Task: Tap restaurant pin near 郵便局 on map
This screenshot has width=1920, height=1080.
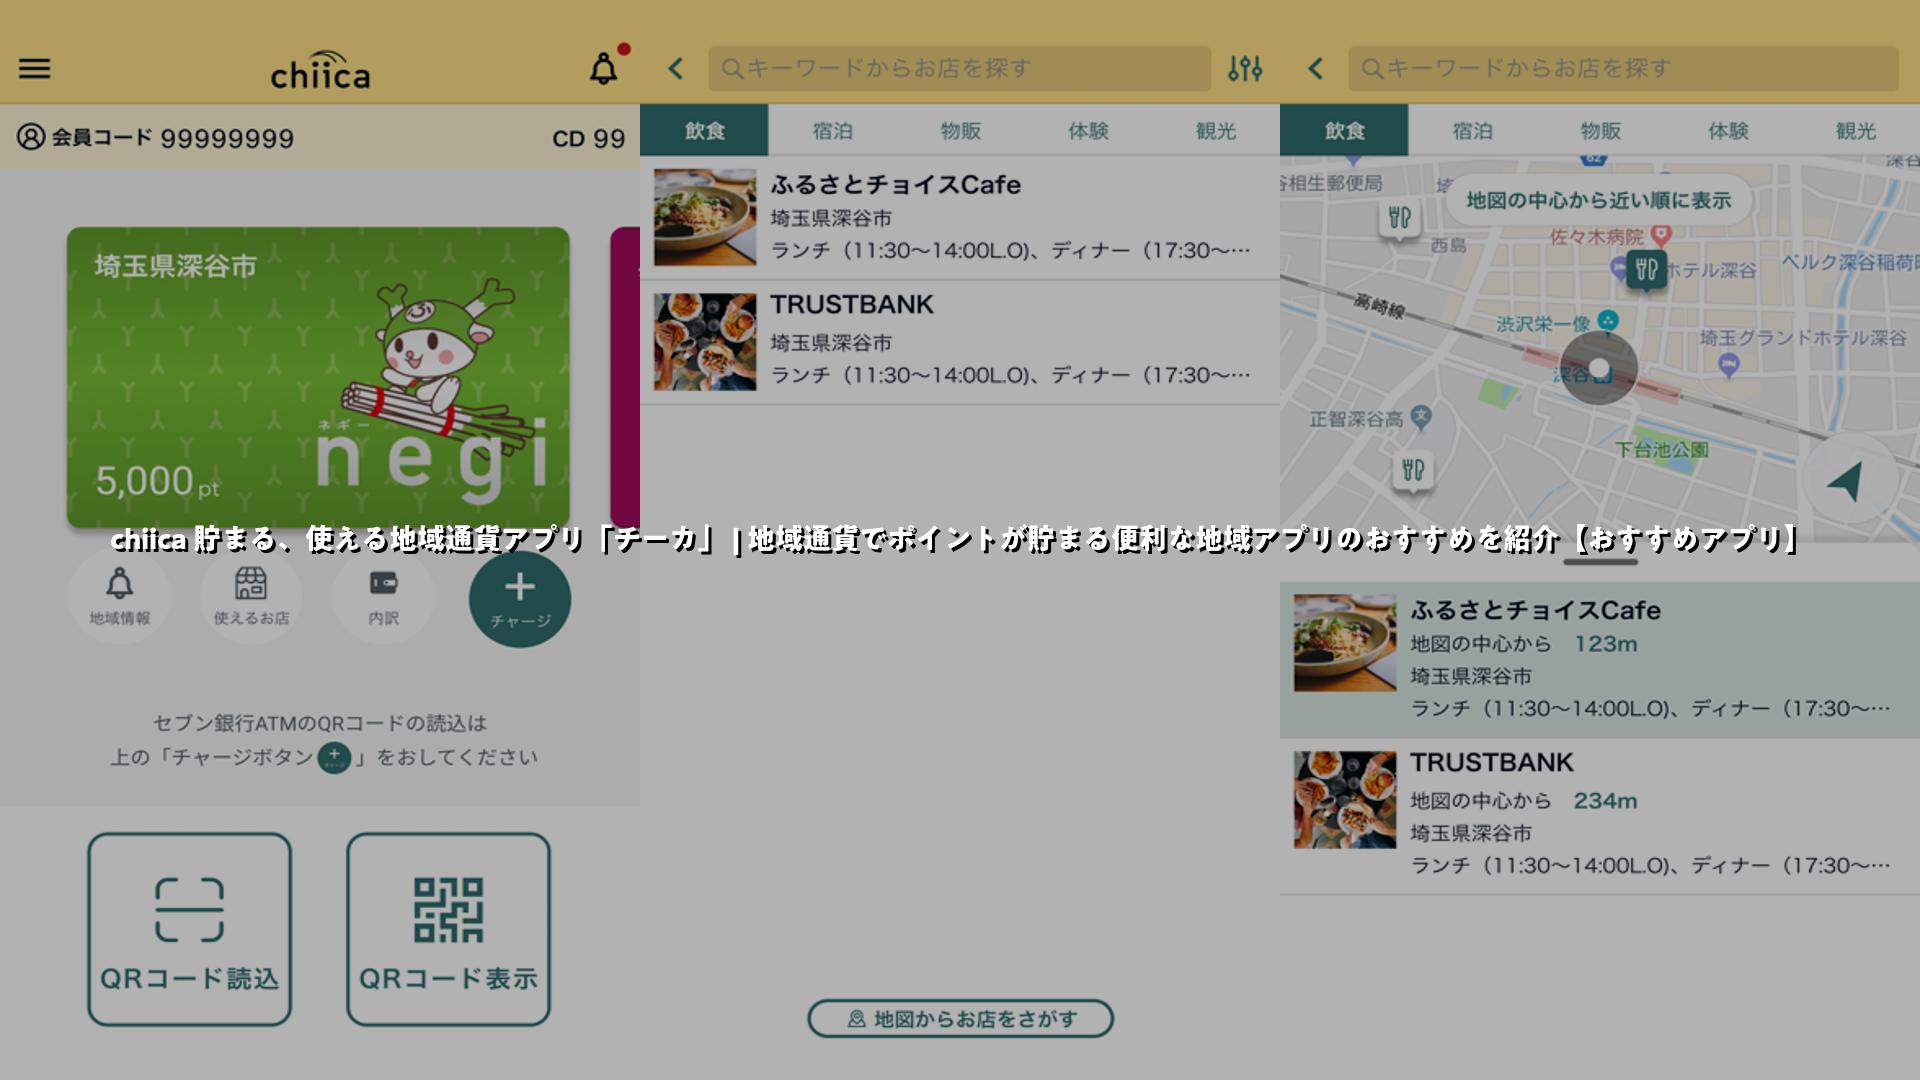Action: coord(1399,218)
